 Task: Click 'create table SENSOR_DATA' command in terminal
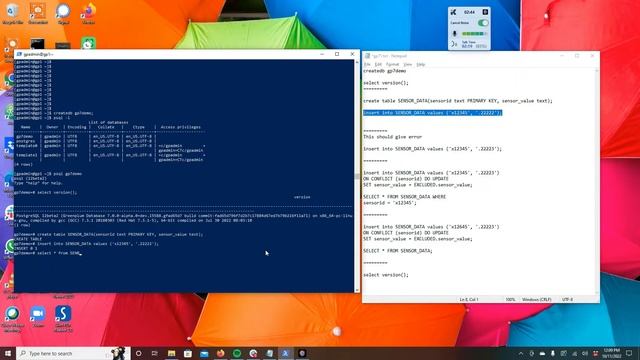pos(120,235)
